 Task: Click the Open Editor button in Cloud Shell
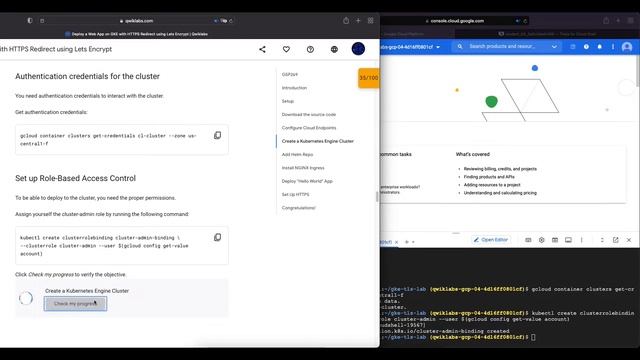tap(491, 240)
